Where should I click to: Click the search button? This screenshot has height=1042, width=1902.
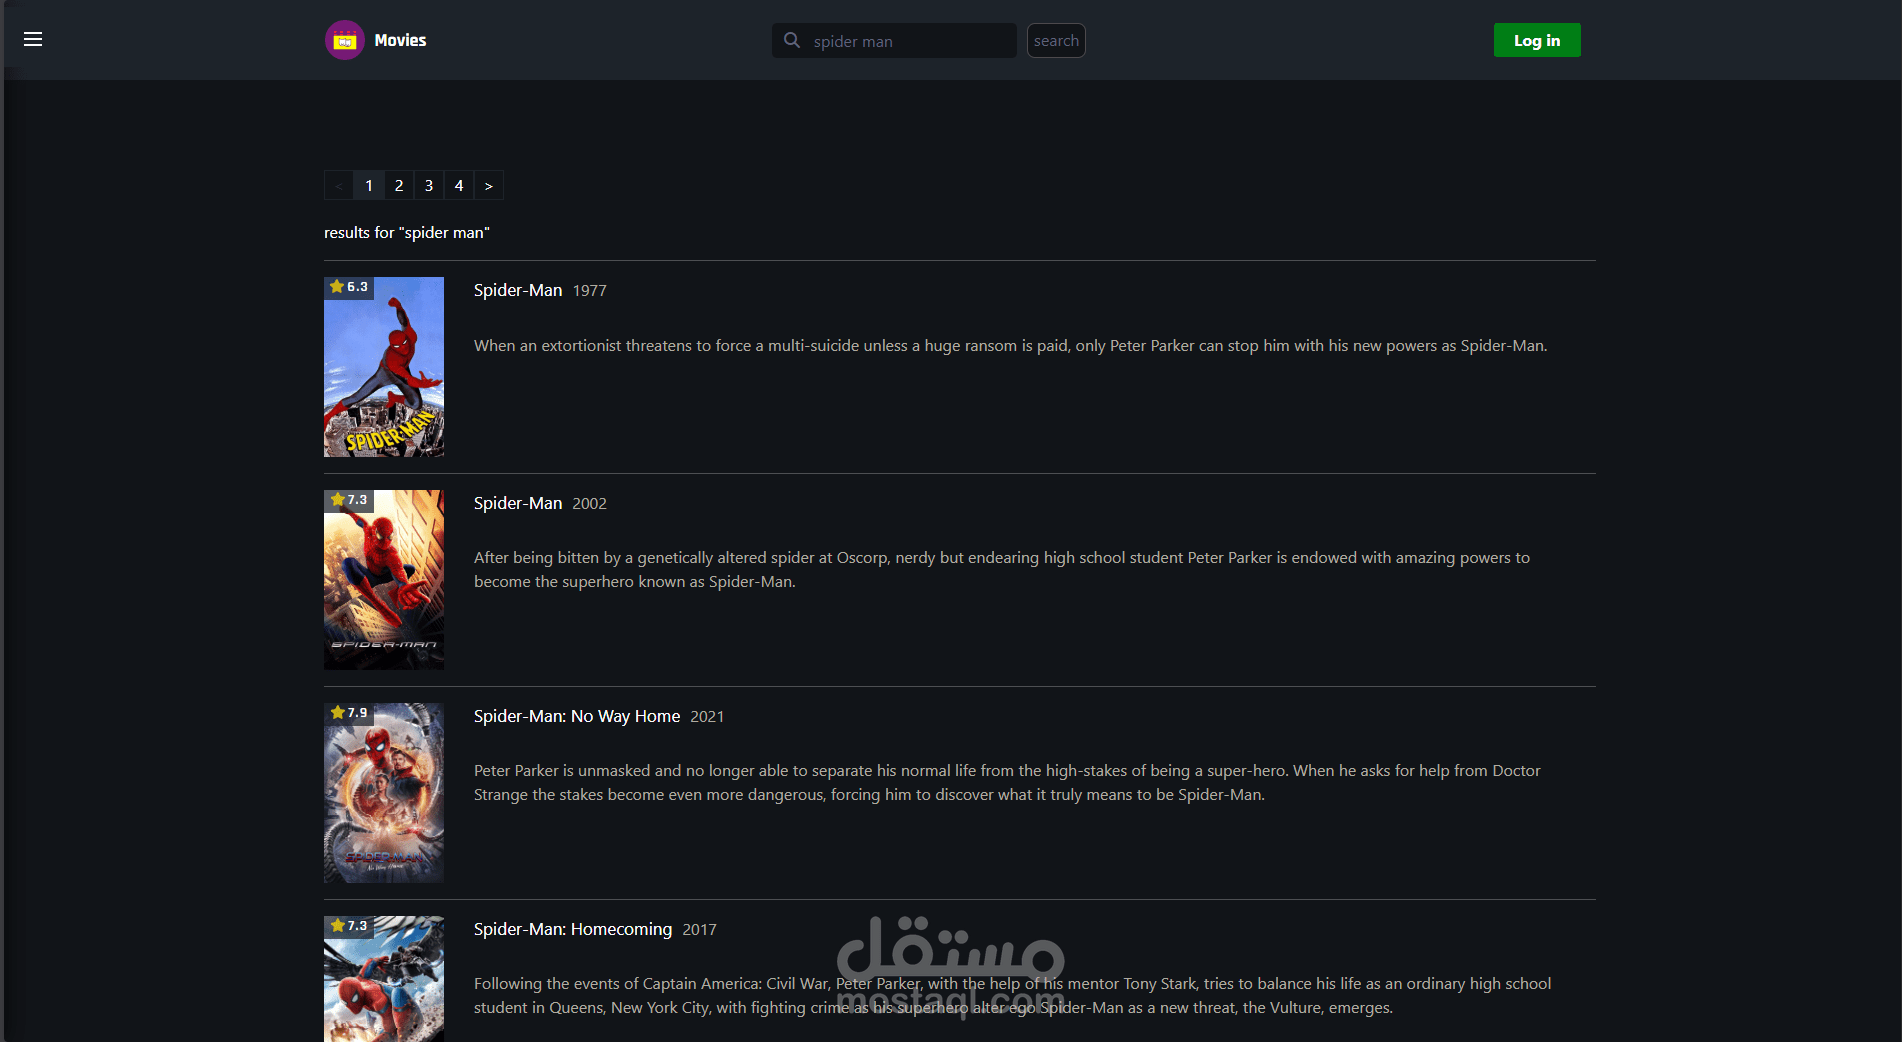(x=1056, y=41)
